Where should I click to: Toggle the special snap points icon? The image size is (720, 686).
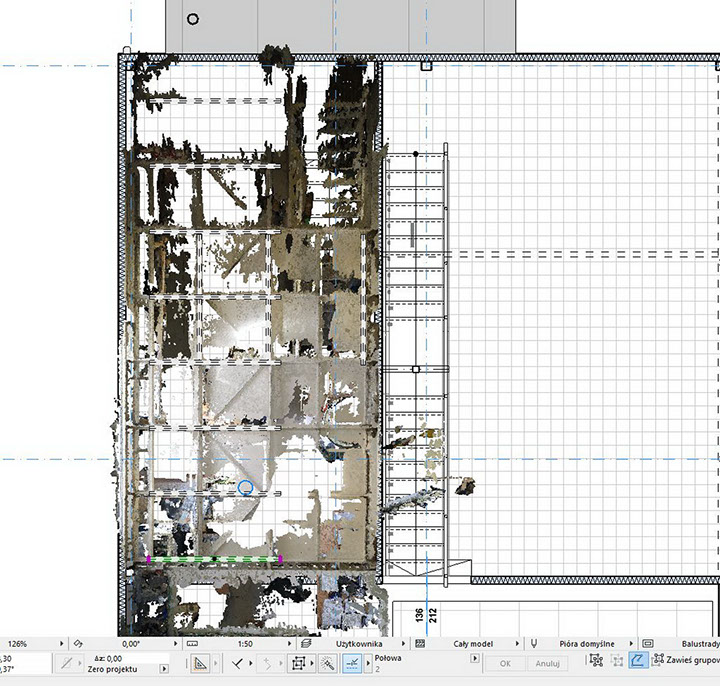coord(353,663)
